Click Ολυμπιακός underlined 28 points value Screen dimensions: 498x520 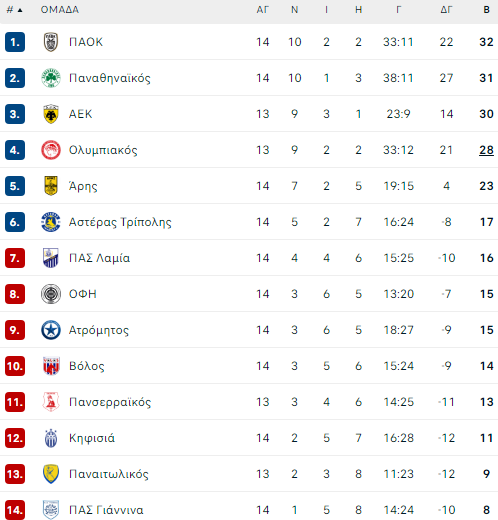pyautogui.click(x=486, y=150)
